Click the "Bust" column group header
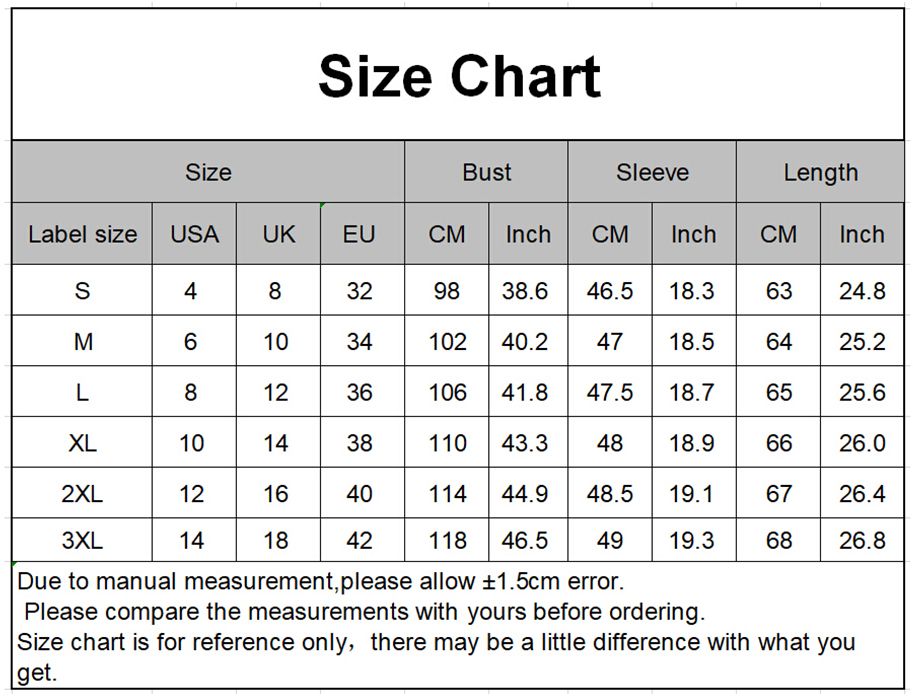Viewport: 913px width, 697px height. 487,172
